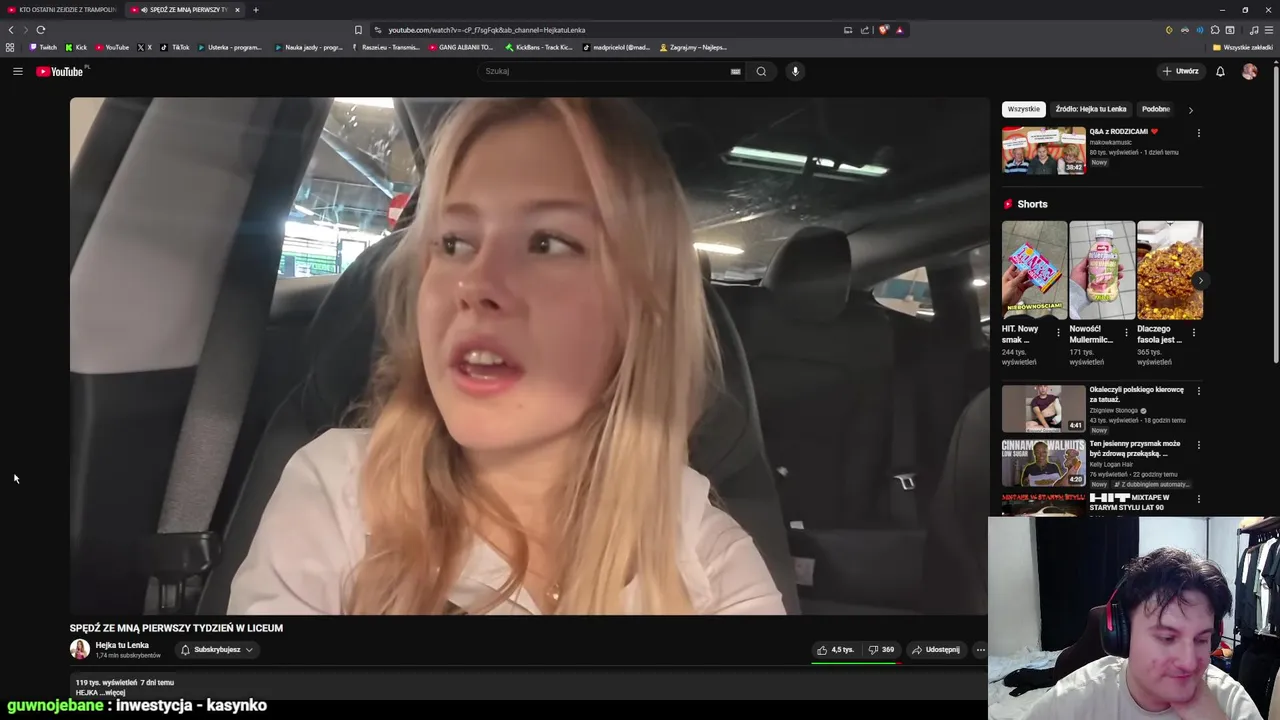
Task: Open the HIT. Nowy smak short thumbnail
Action: point(1034,270)
